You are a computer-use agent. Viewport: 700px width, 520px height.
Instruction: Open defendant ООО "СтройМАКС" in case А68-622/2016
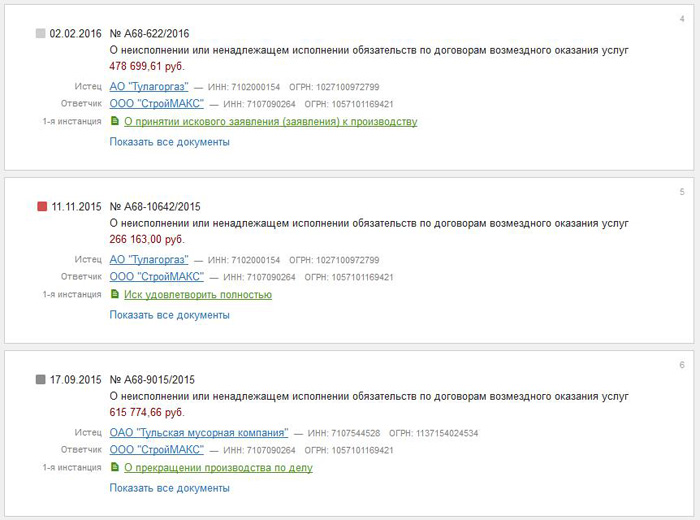(x=156, y=103)
